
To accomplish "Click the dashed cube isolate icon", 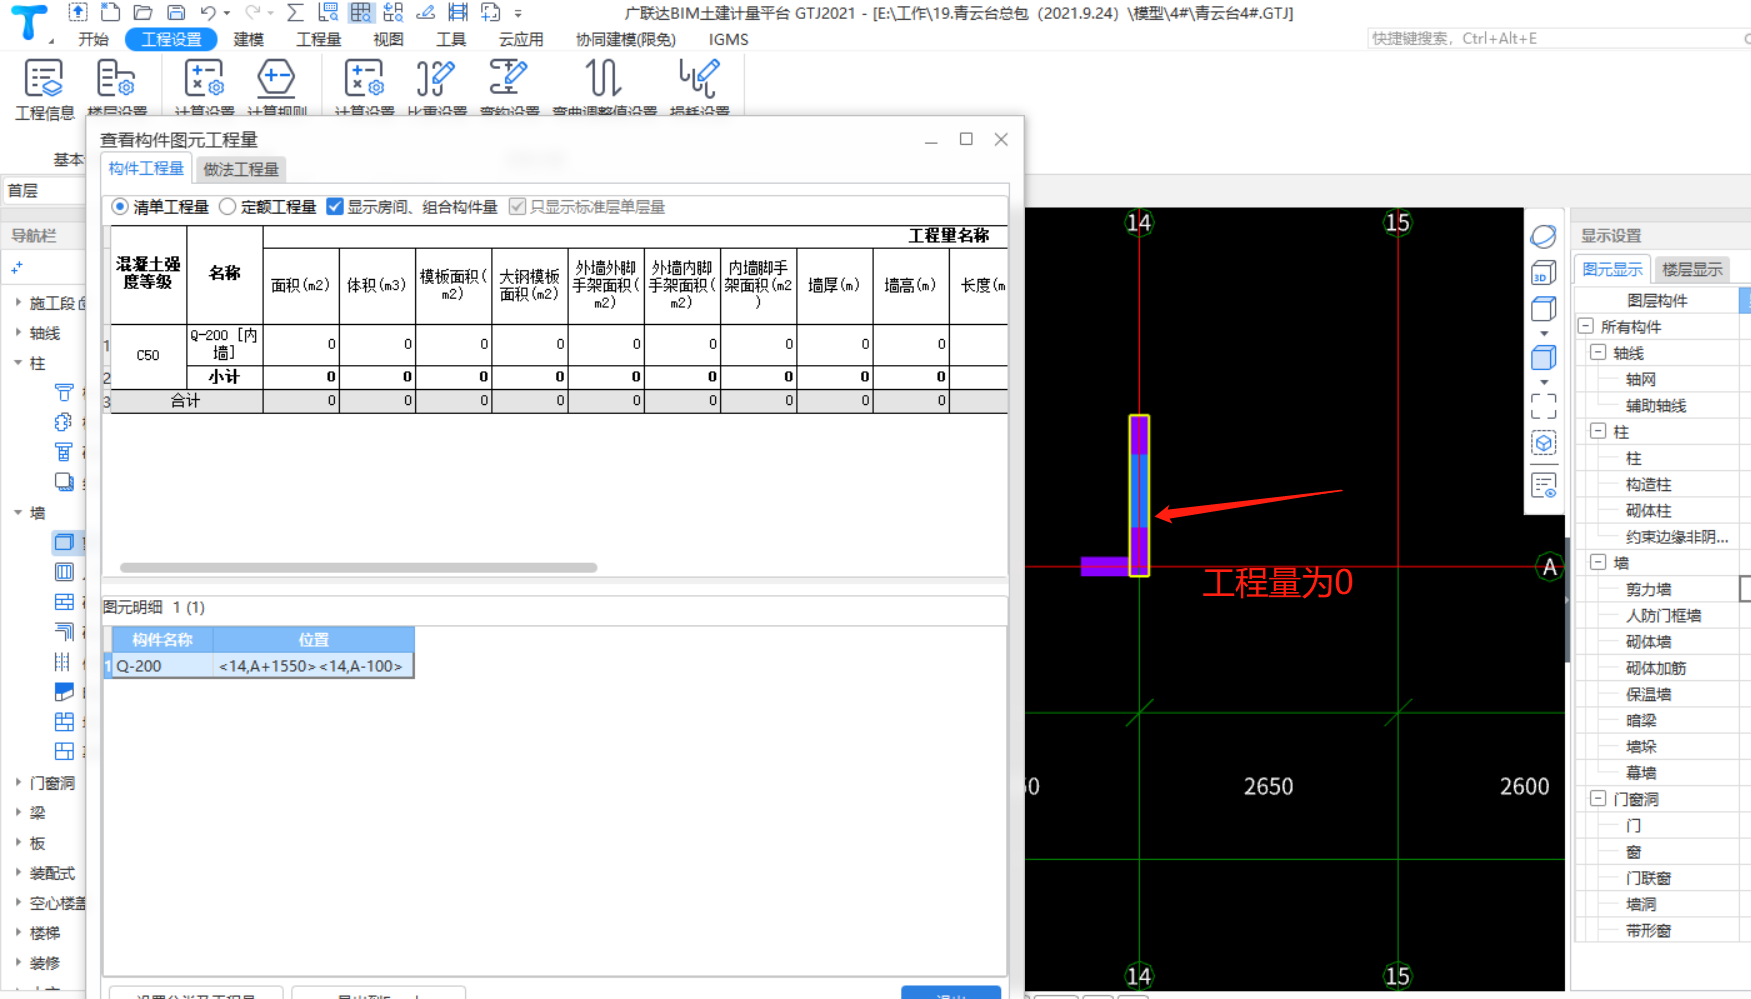I will (1543, 443).
